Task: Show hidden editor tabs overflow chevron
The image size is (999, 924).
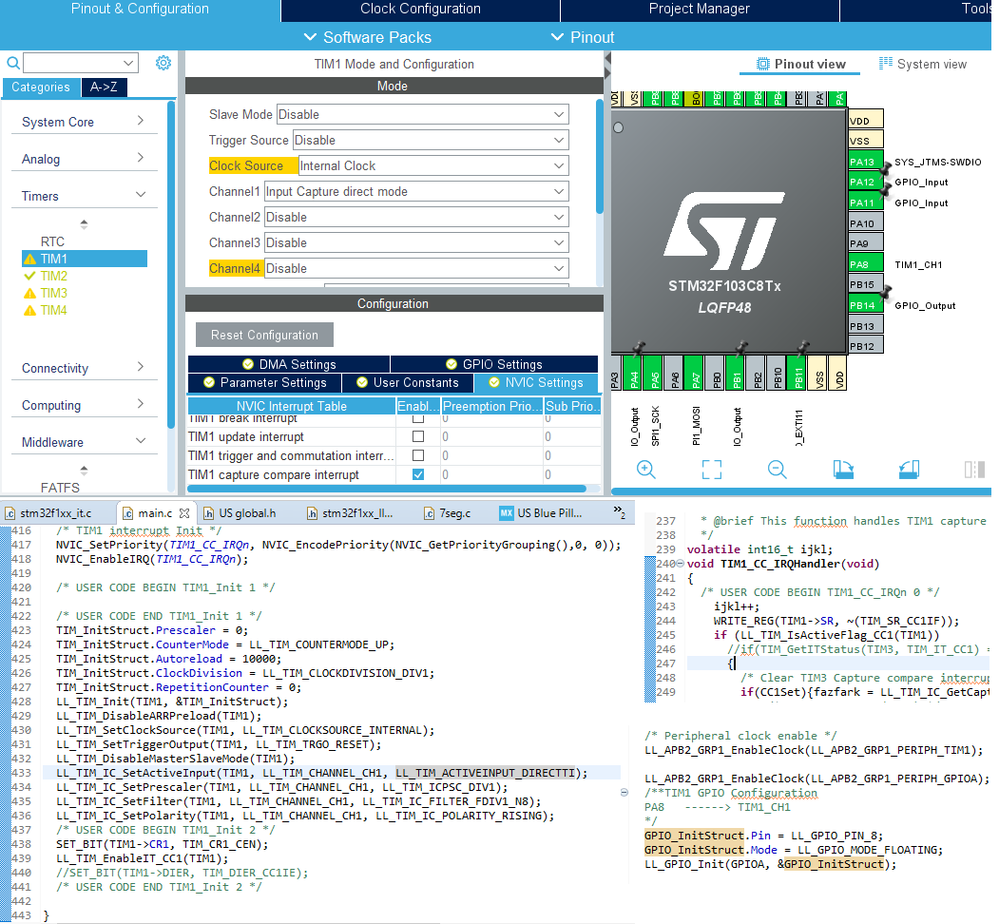Action: [619, 511]
